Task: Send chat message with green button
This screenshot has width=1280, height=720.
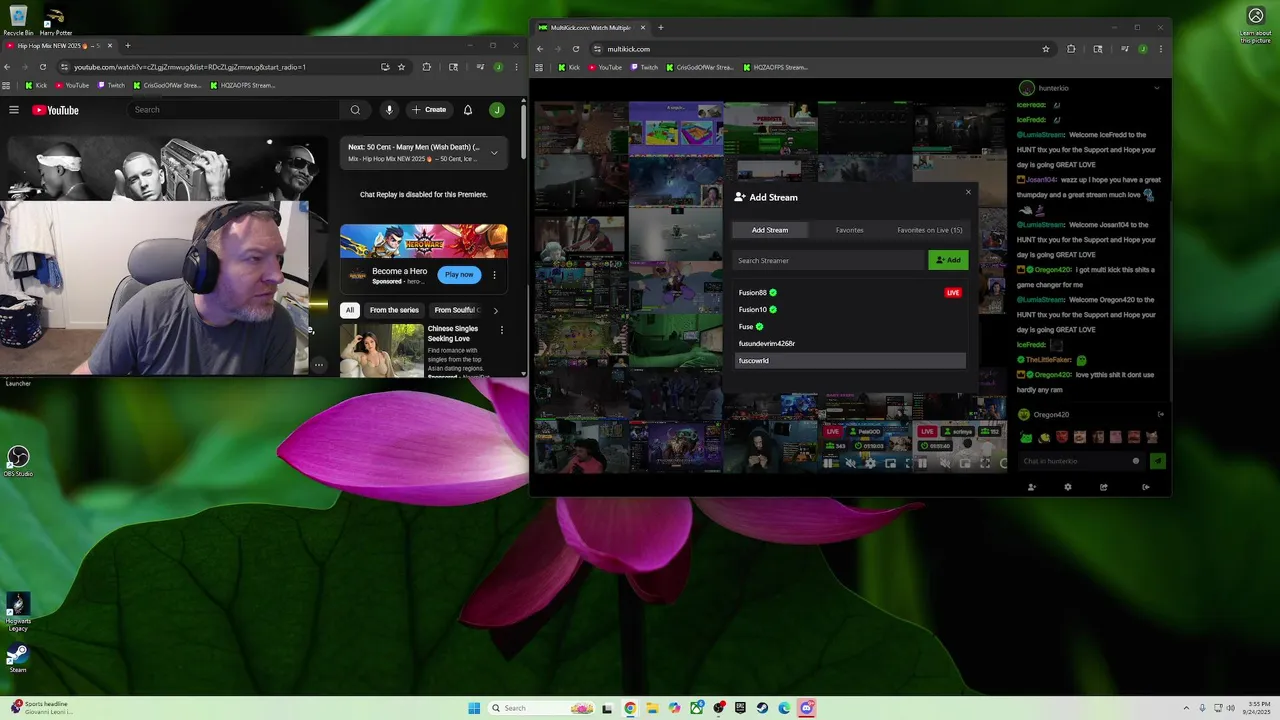Action: (1157, 461)
